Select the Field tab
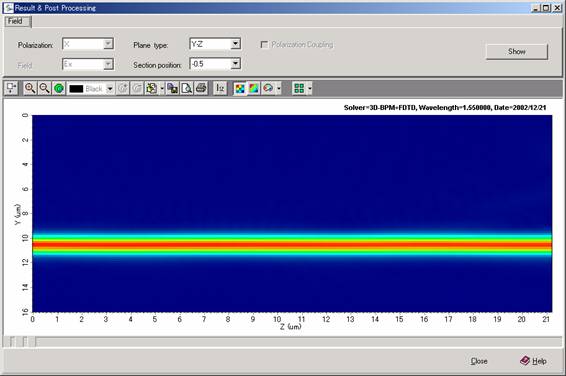 pos(16,21)
